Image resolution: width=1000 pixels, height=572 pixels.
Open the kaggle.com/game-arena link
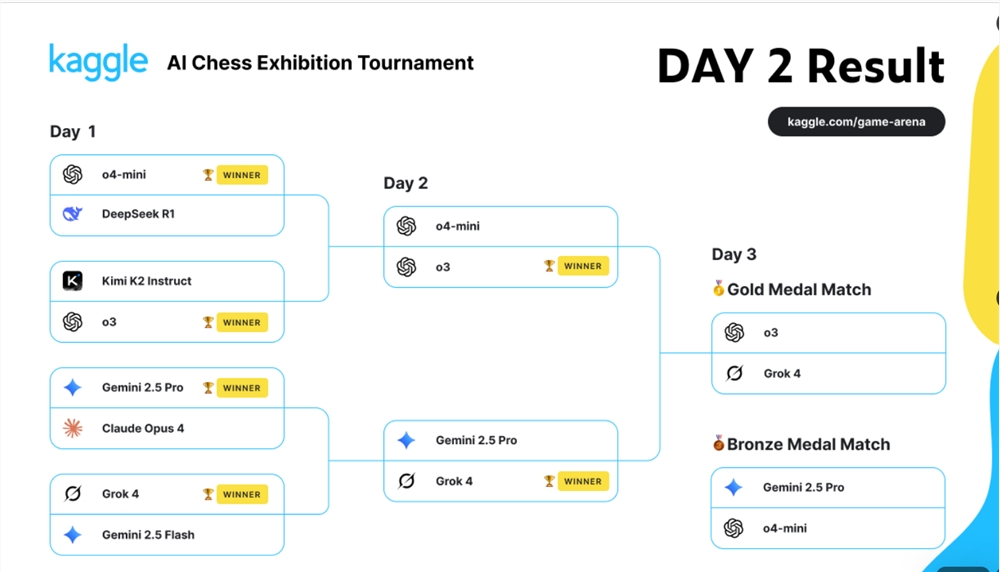point(856,122)
